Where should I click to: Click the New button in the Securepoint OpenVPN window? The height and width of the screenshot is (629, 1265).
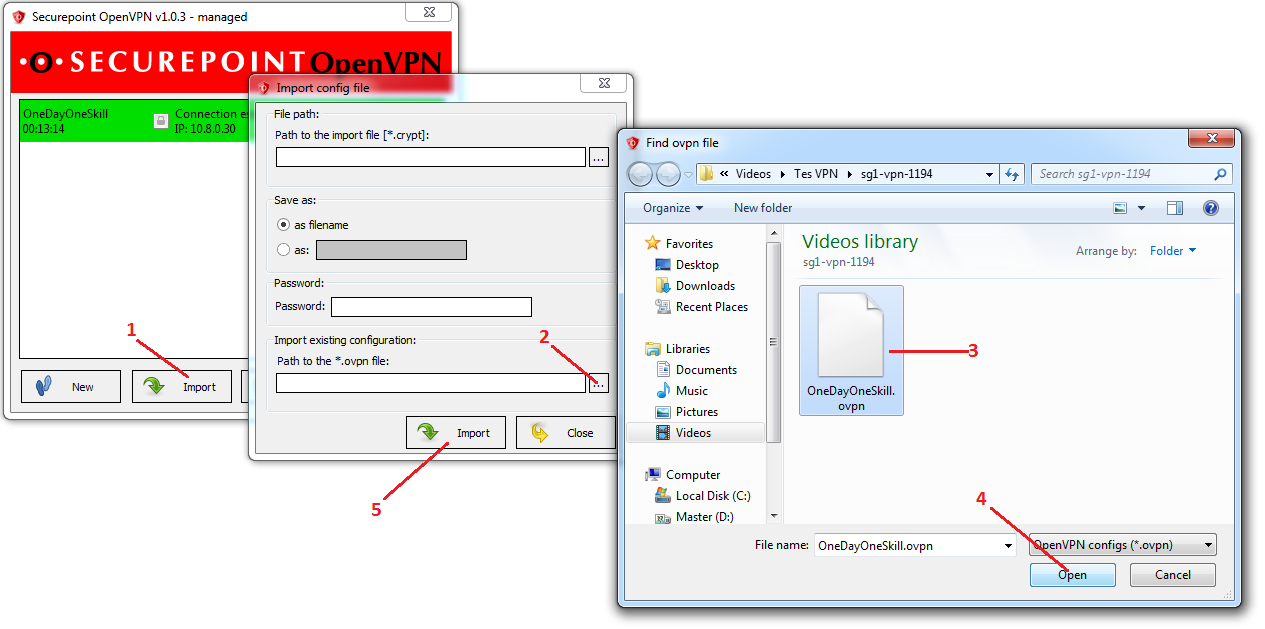(x=70, y=387)
